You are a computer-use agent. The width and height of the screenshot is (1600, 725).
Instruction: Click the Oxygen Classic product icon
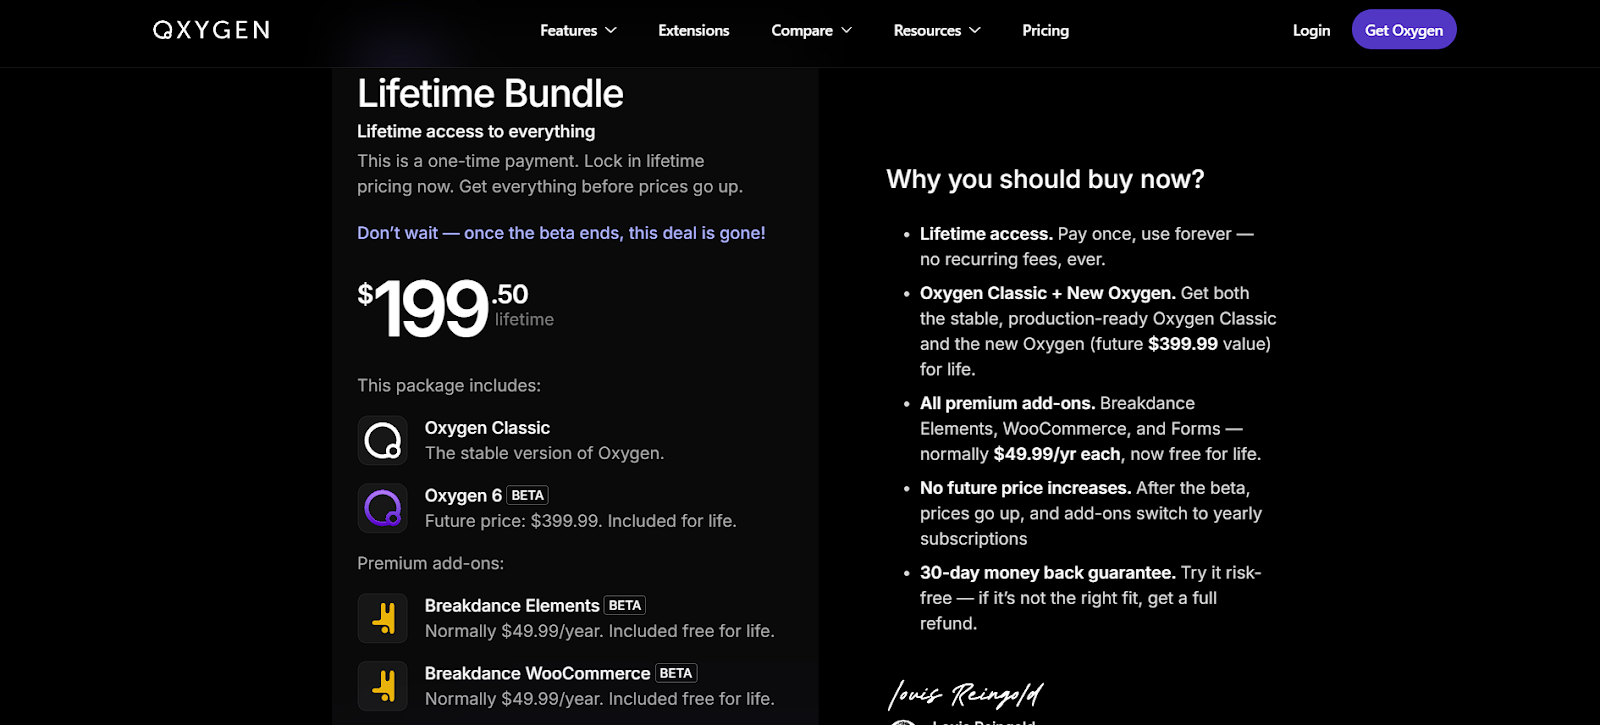pos(382,440)
